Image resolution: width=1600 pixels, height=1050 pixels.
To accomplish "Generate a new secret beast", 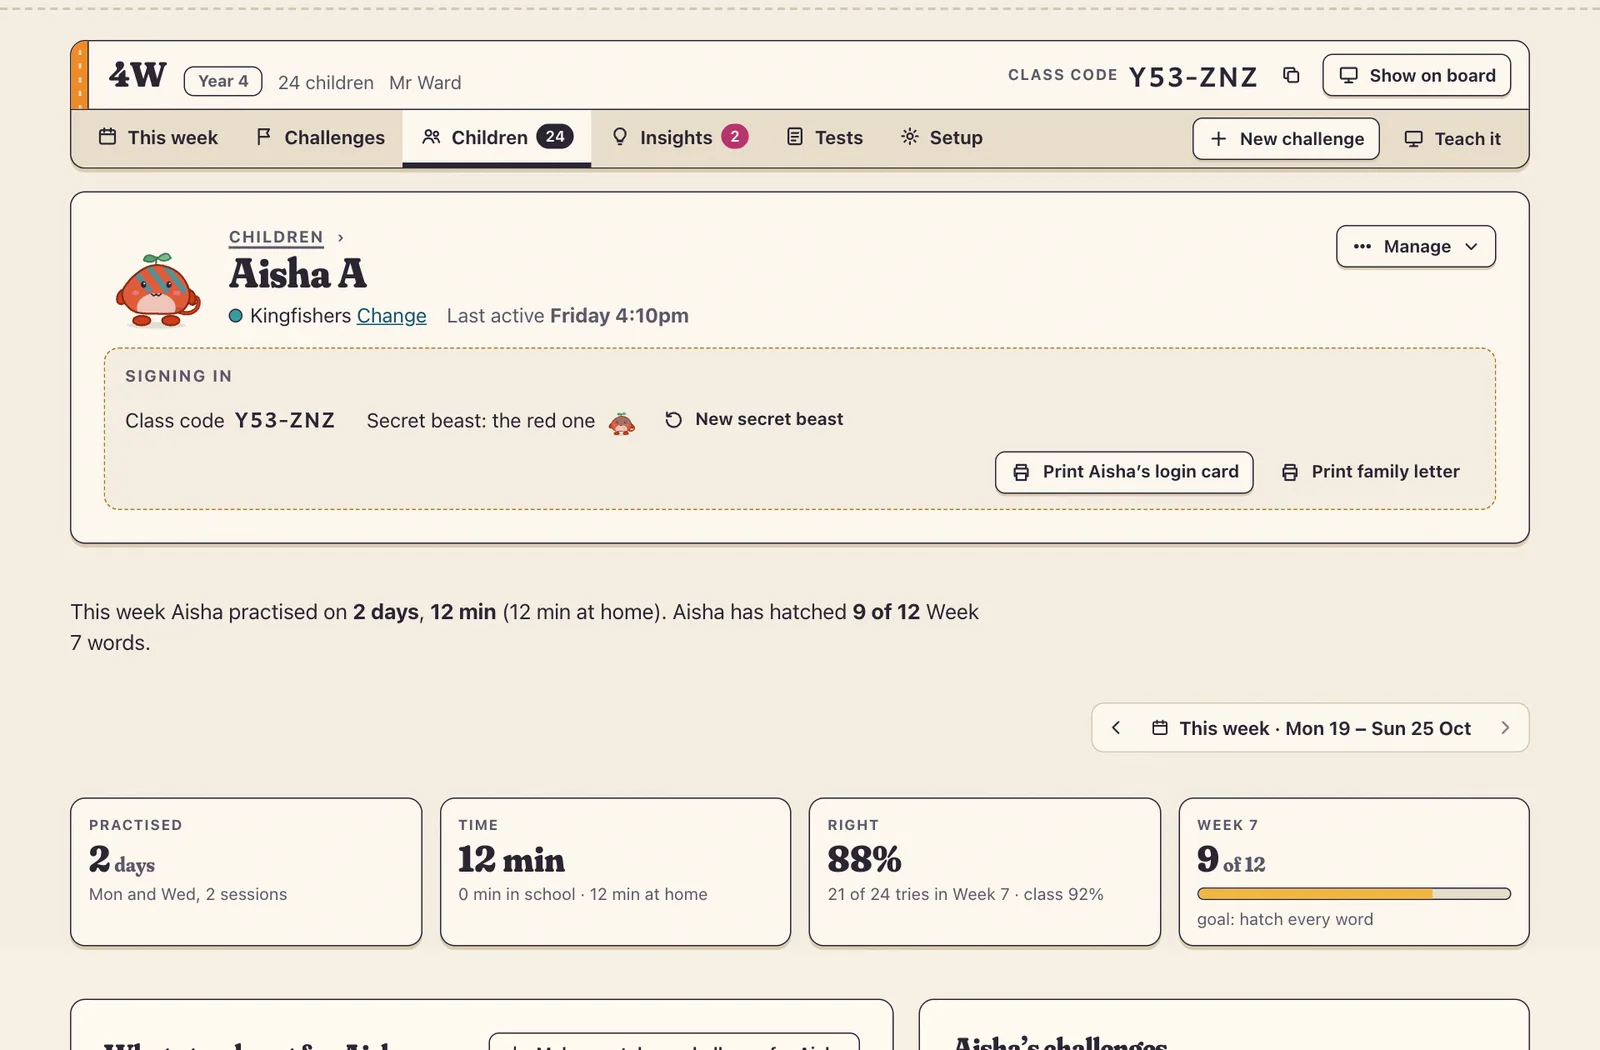I will click(754, 420).
